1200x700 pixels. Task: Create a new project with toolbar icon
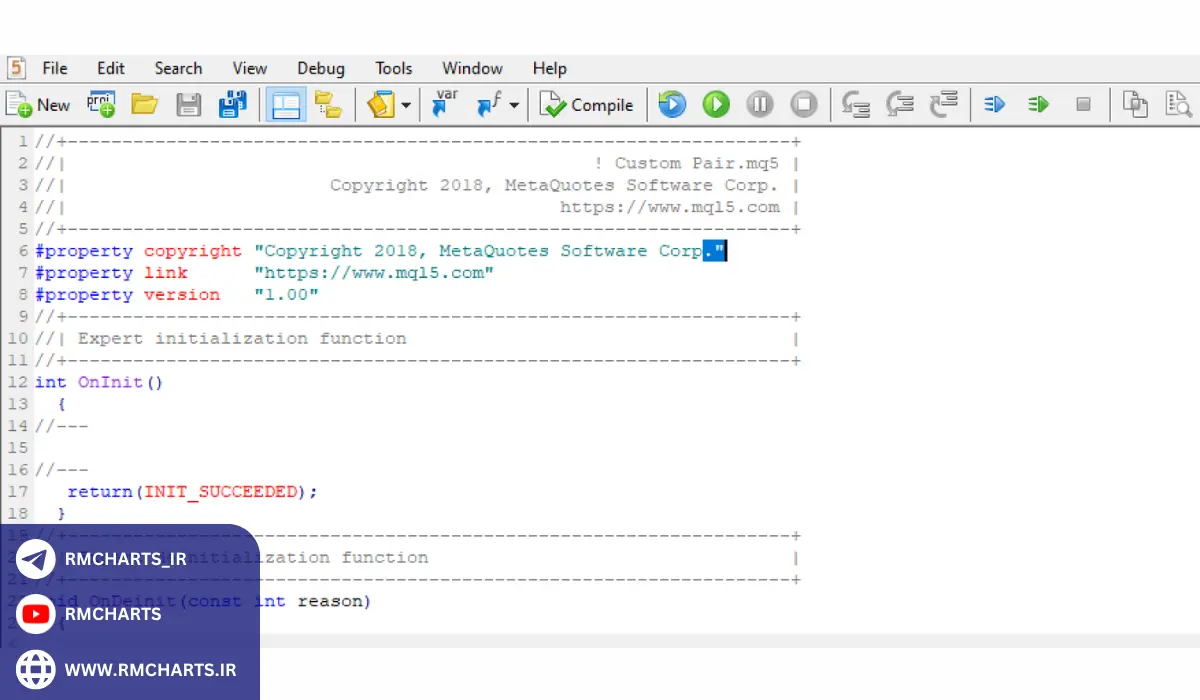tap(100, 104)
